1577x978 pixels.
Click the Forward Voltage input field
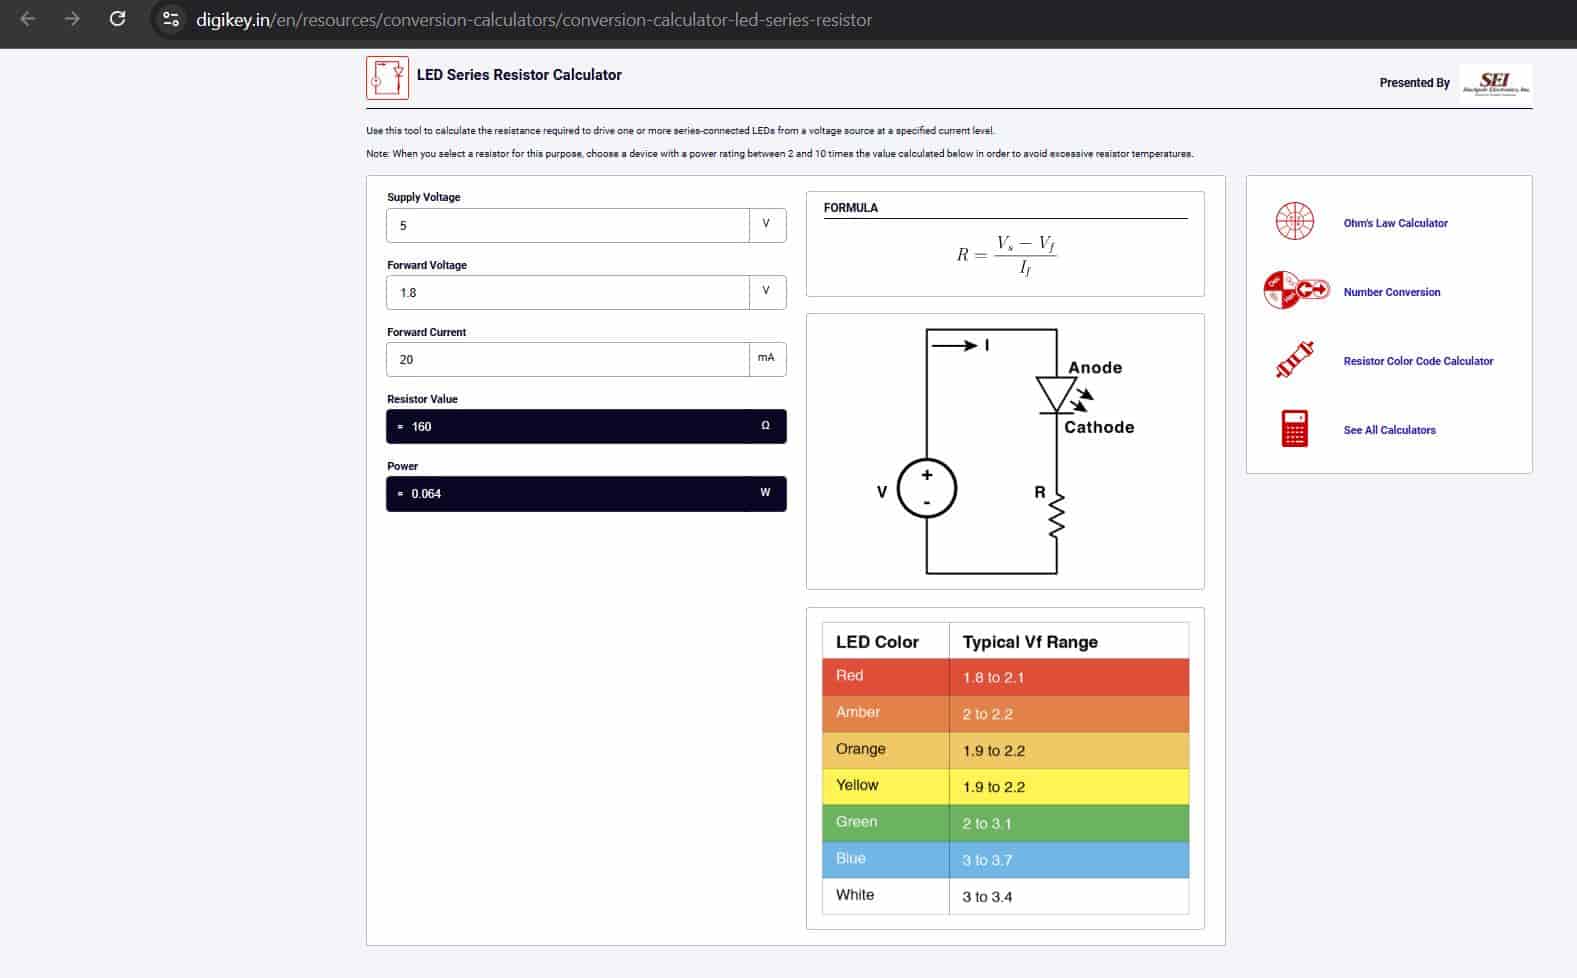pyautogui.click(x=568, y=292)
